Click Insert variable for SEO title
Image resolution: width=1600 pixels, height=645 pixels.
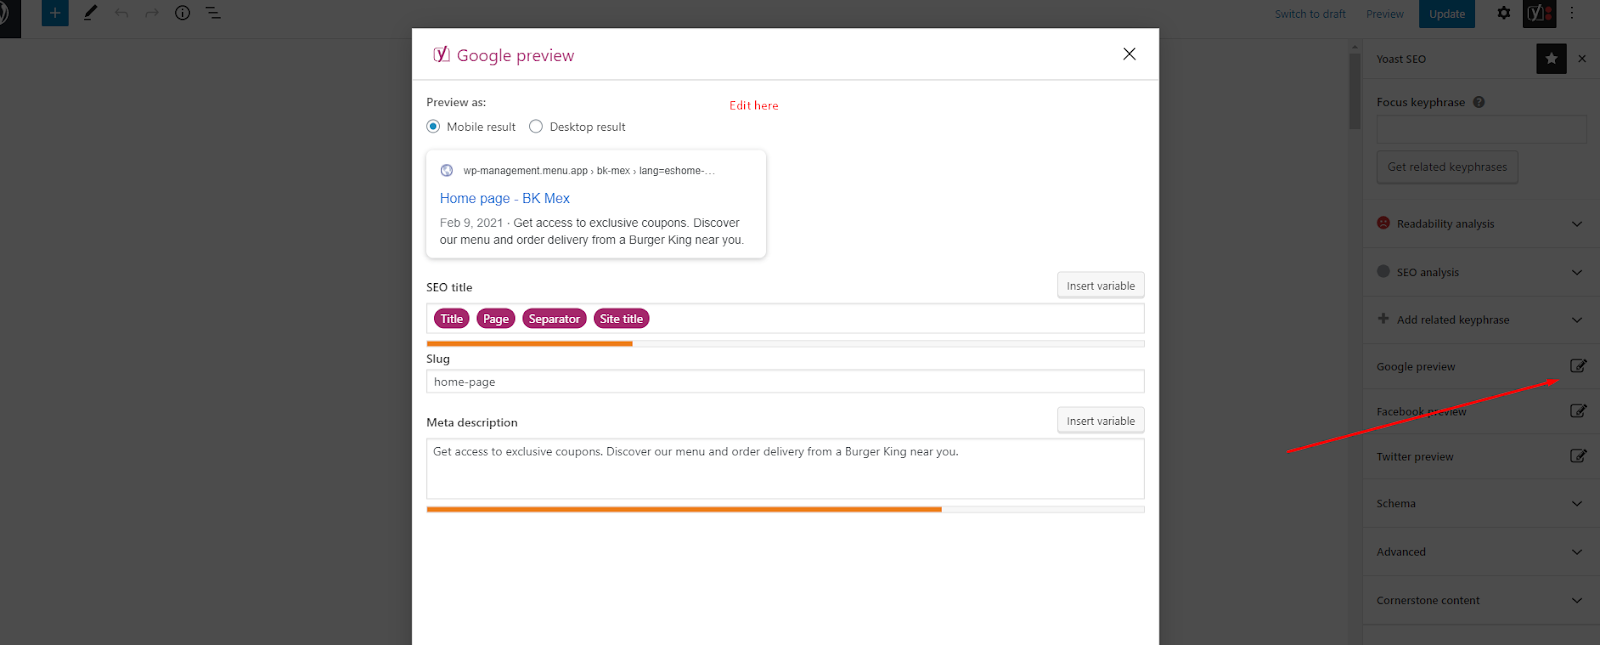[1101, 285]
